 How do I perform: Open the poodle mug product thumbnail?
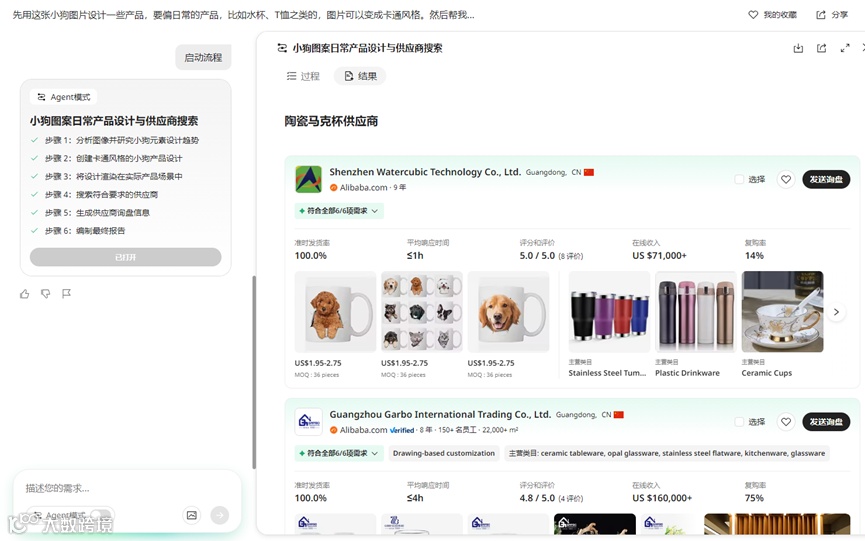[x=335, y=312]
